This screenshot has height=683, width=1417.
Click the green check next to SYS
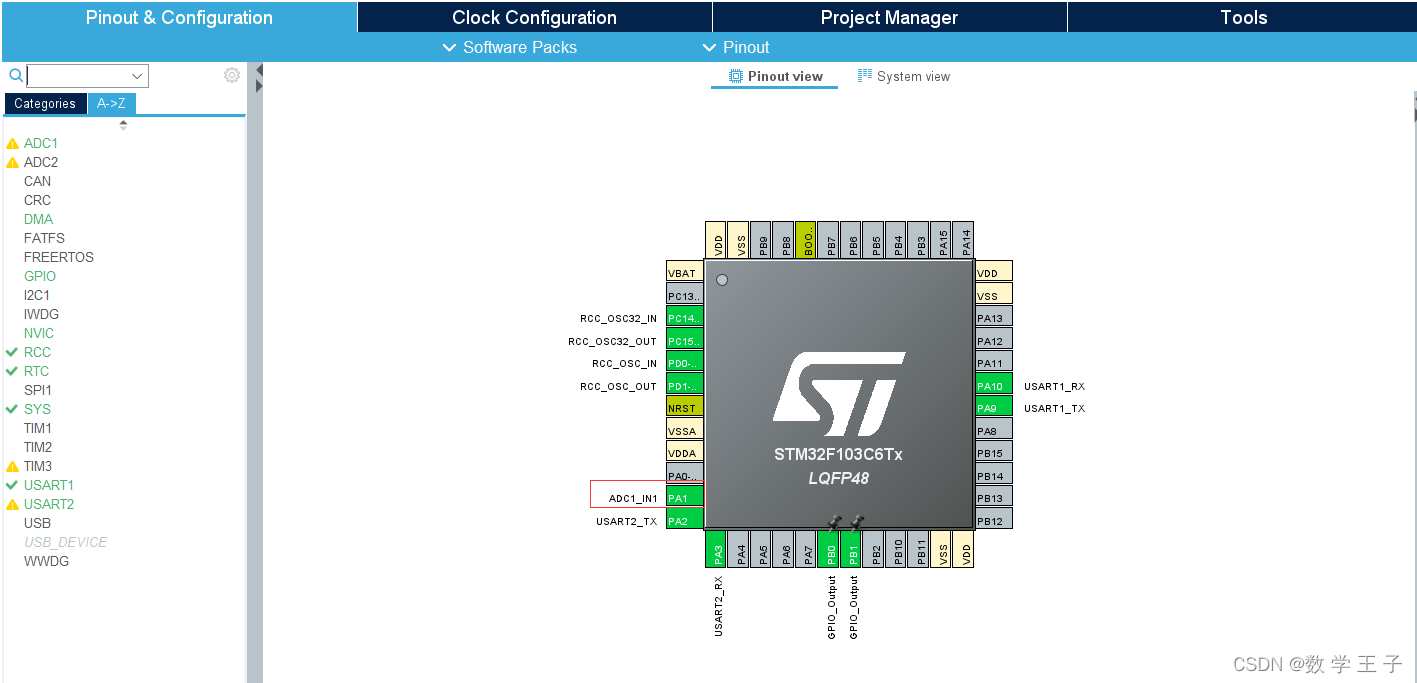pyautogui.click(x=12, y=408)
